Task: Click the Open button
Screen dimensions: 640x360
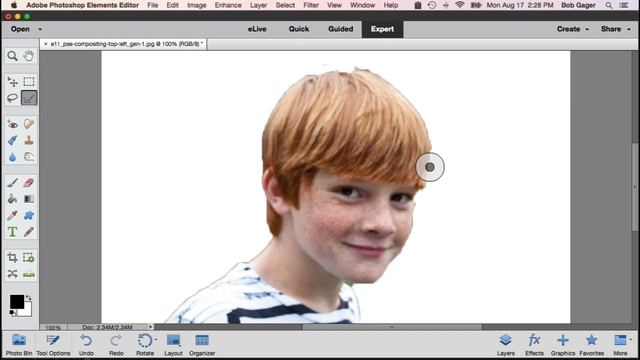Action: 20,29
